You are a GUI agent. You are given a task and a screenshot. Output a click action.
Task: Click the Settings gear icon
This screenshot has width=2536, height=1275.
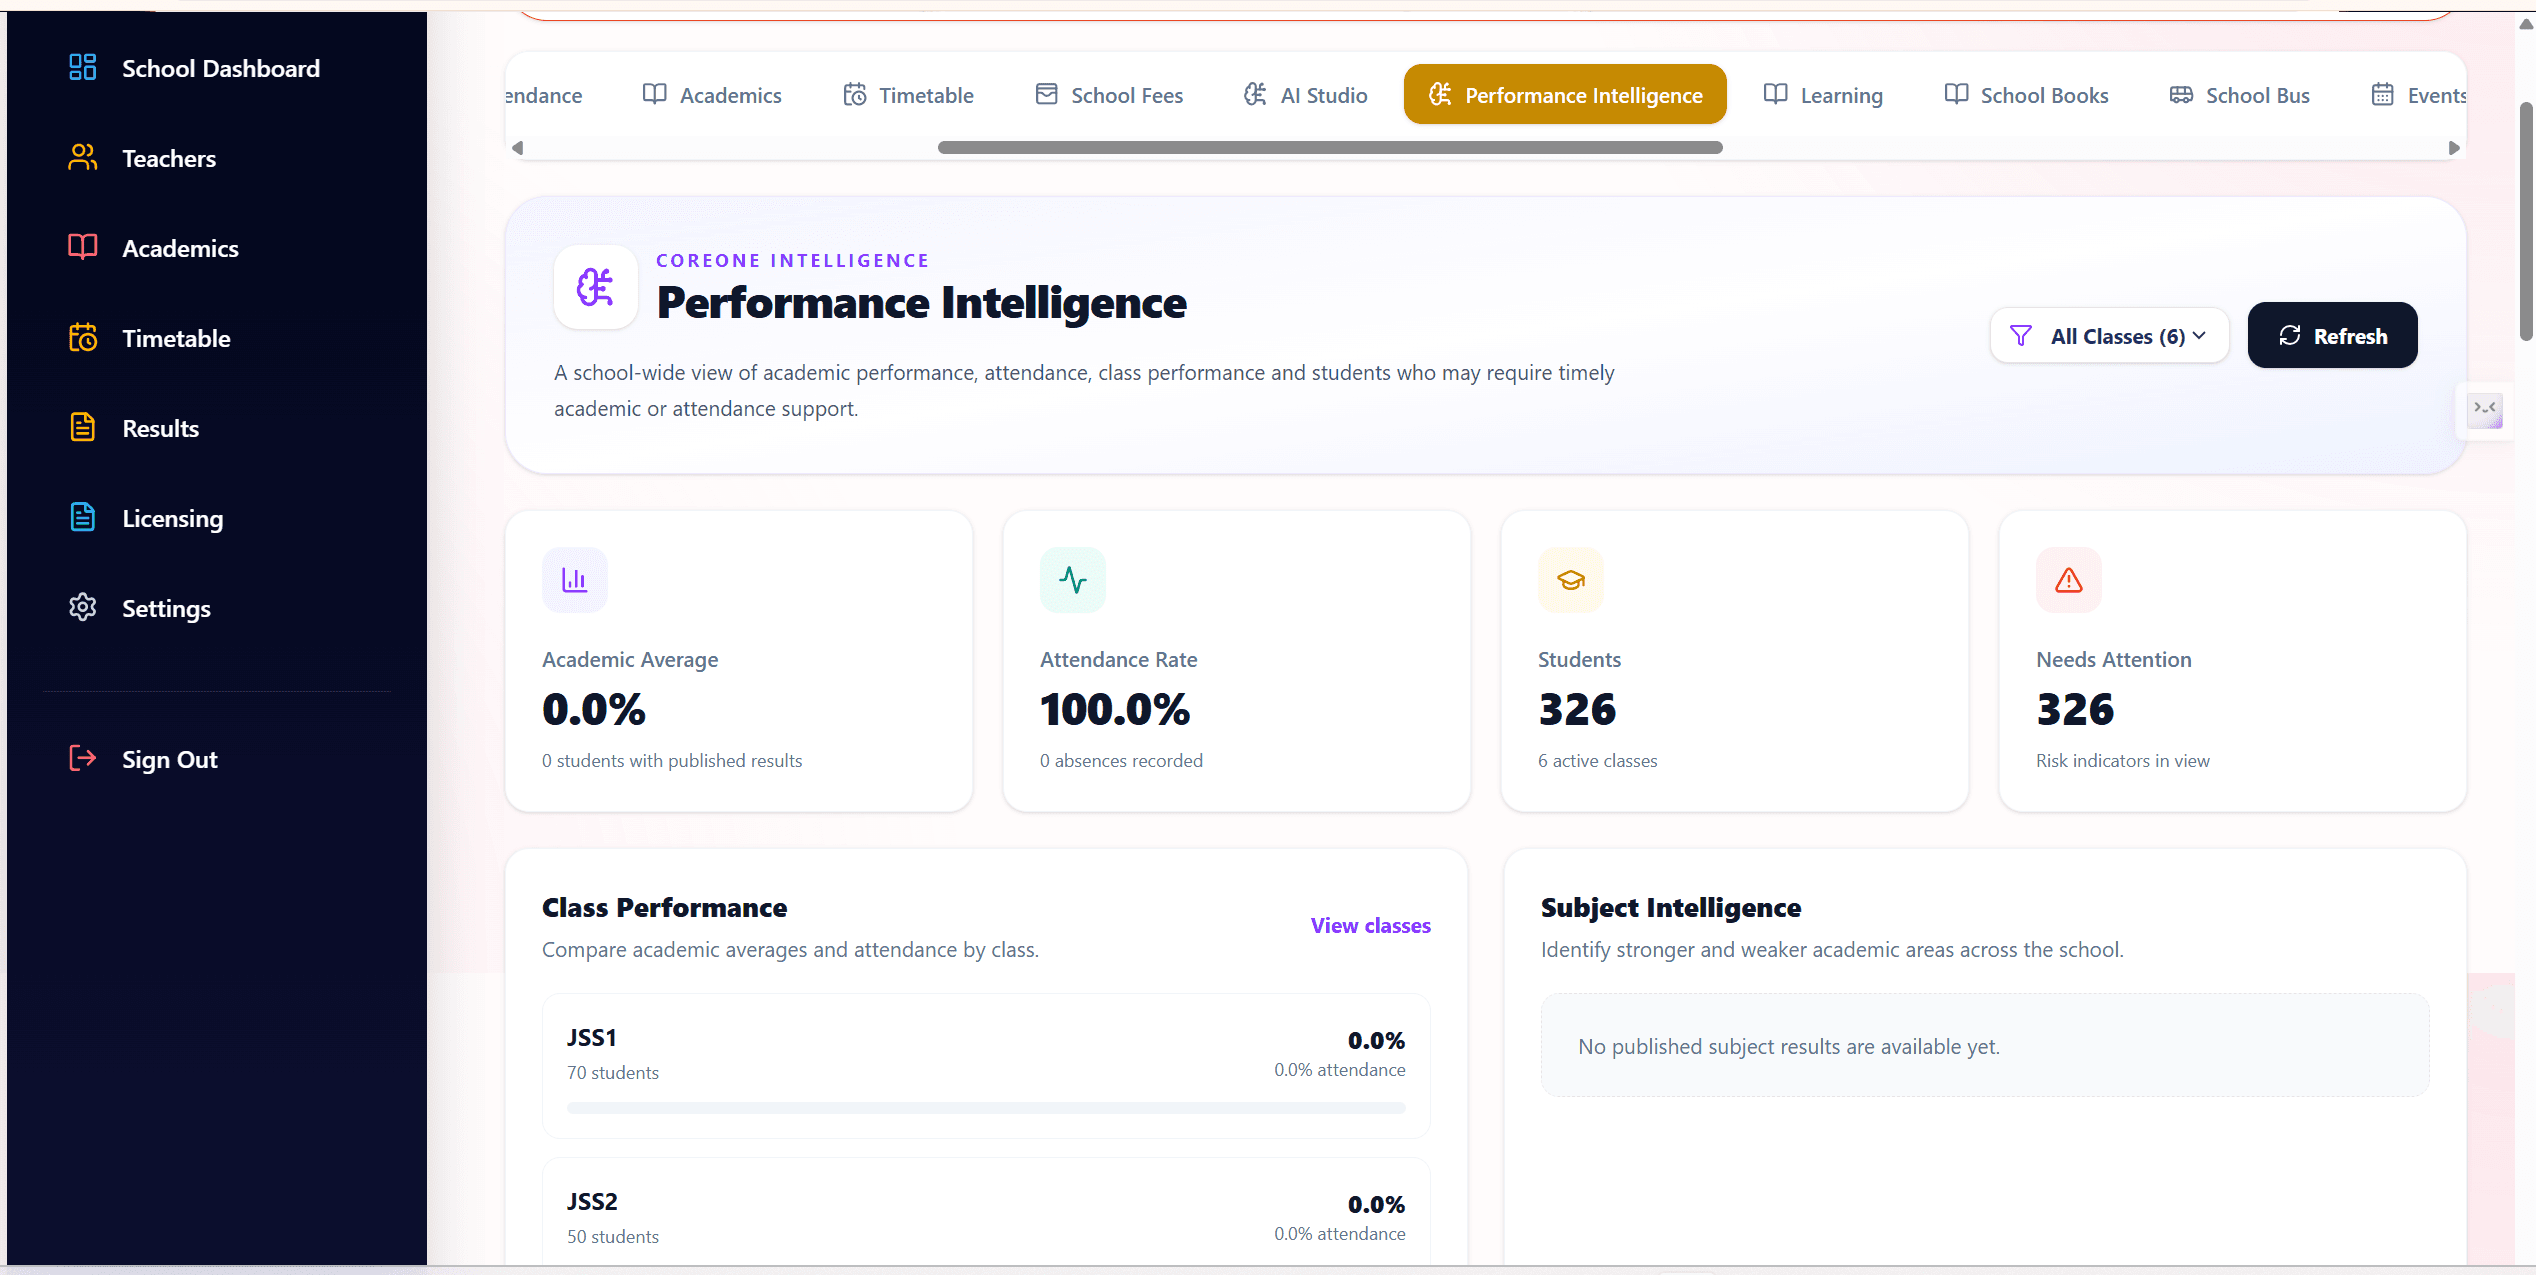(x=82, y=607)
